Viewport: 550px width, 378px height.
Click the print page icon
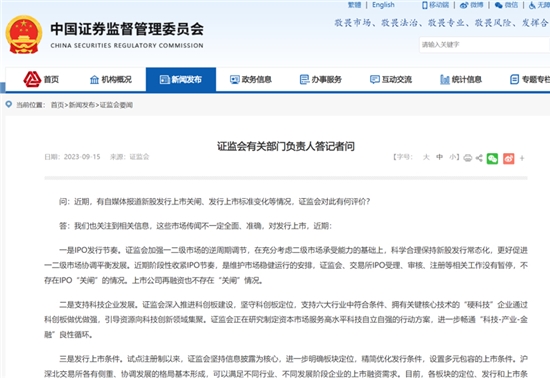click(x=468, y=158)
